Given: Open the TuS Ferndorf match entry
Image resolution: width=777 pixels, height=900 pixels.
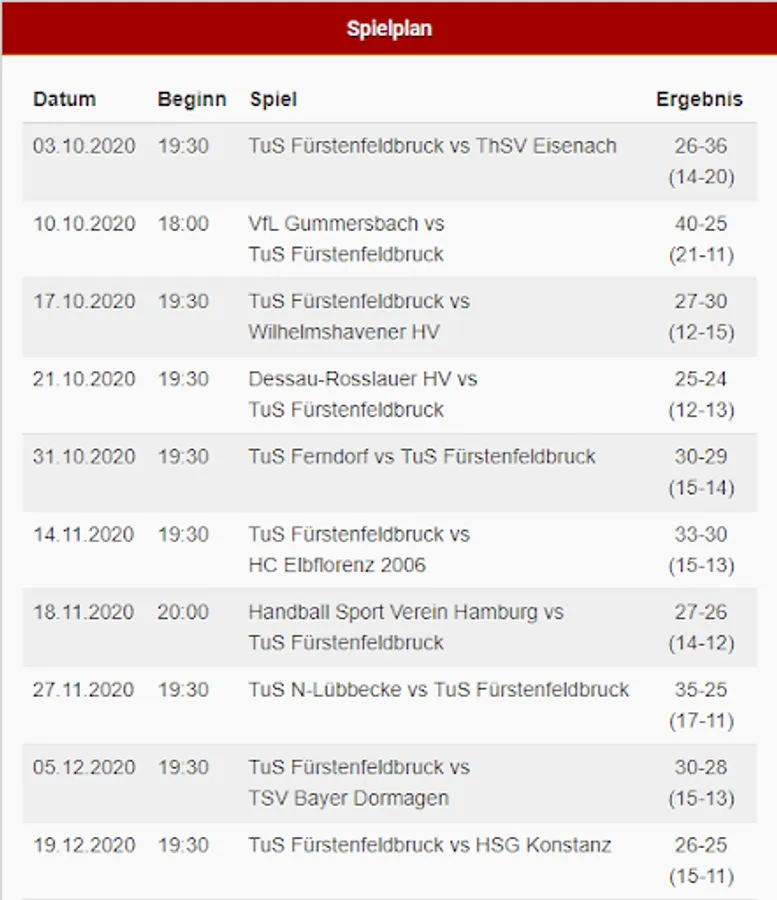Looking at the screenshot, I should pyautogui.click(x=421, y=457).
